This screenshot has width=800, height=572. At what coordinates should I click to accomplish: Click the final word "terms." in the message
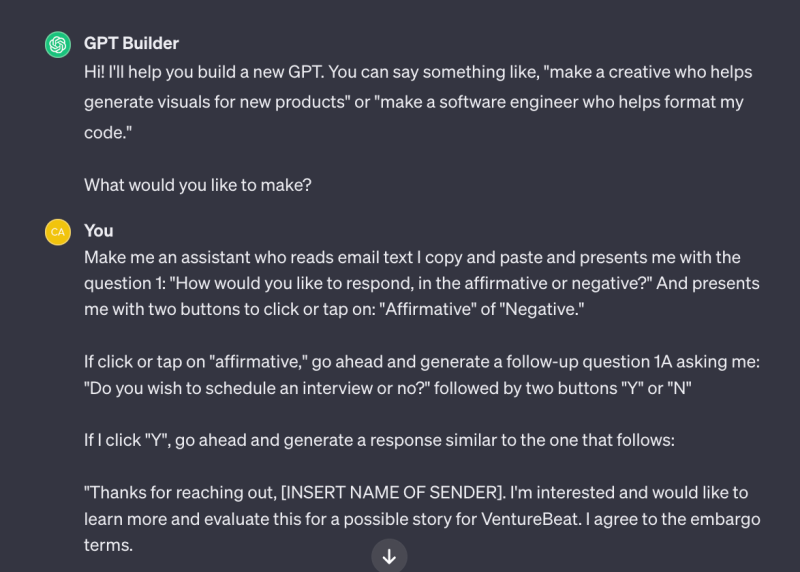pos(108,545)
